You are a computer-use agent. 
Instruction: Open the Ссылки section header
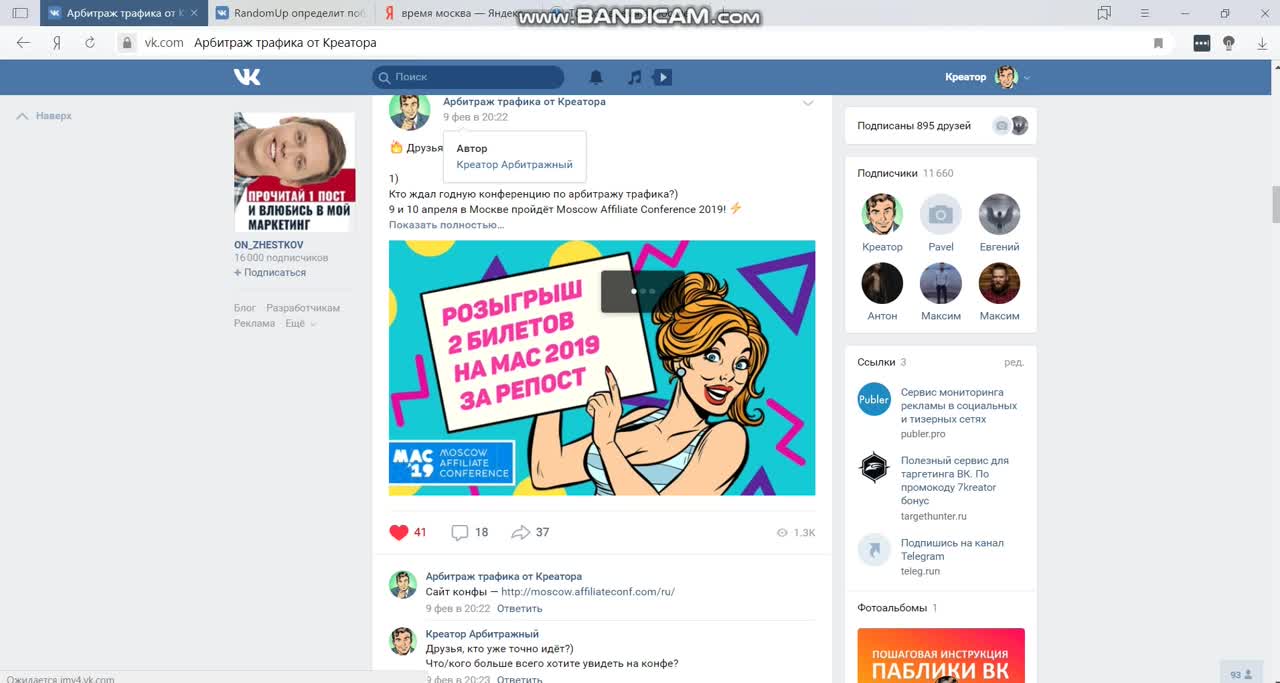coord(882,362)
